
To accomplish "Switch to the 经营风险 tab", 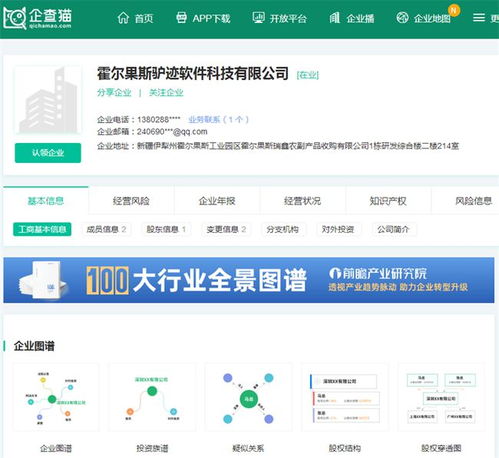I will [x=131, y=201].
